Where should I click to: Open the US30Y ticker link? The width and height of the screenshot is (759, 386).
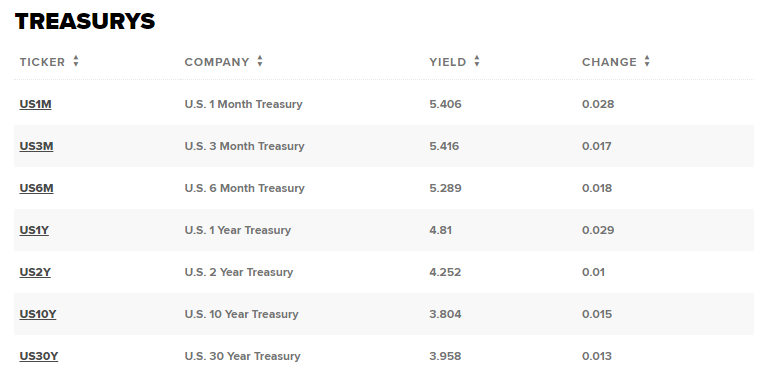(39, 356)
